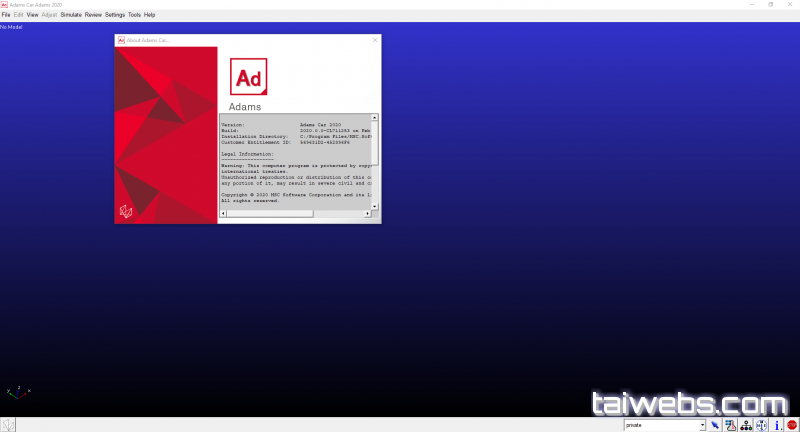Open the Review menu

[93, 15]
